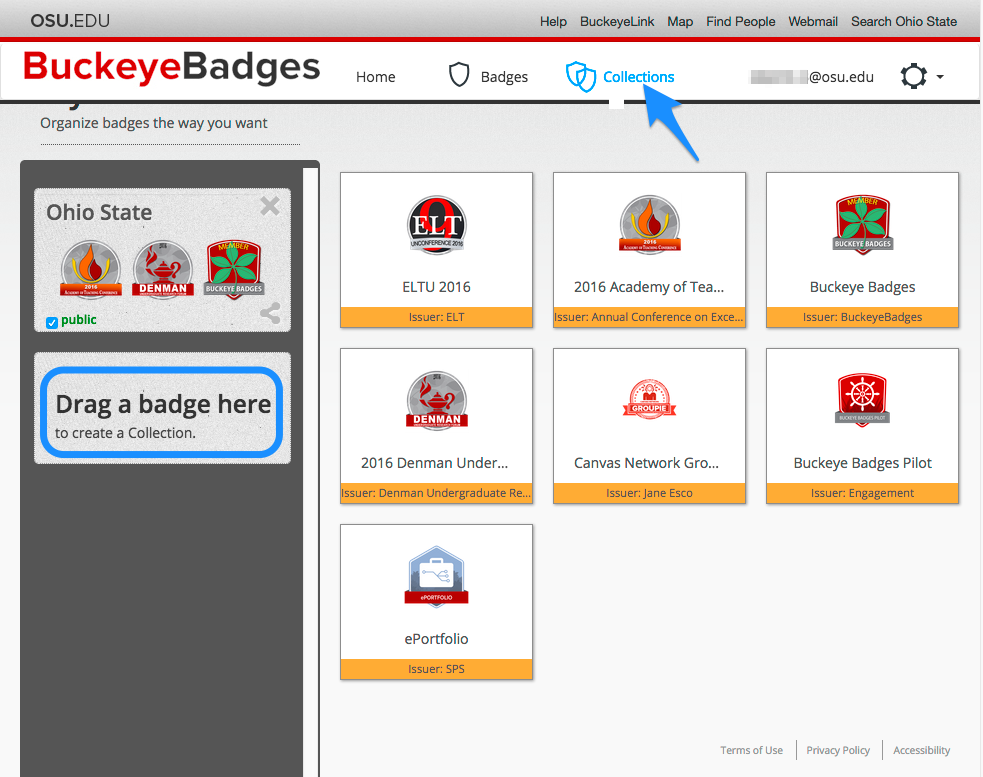Click the 'Buckeye Badges Pilot' badge title
Screen dimensions: 983x777
(x=863, y=463)
